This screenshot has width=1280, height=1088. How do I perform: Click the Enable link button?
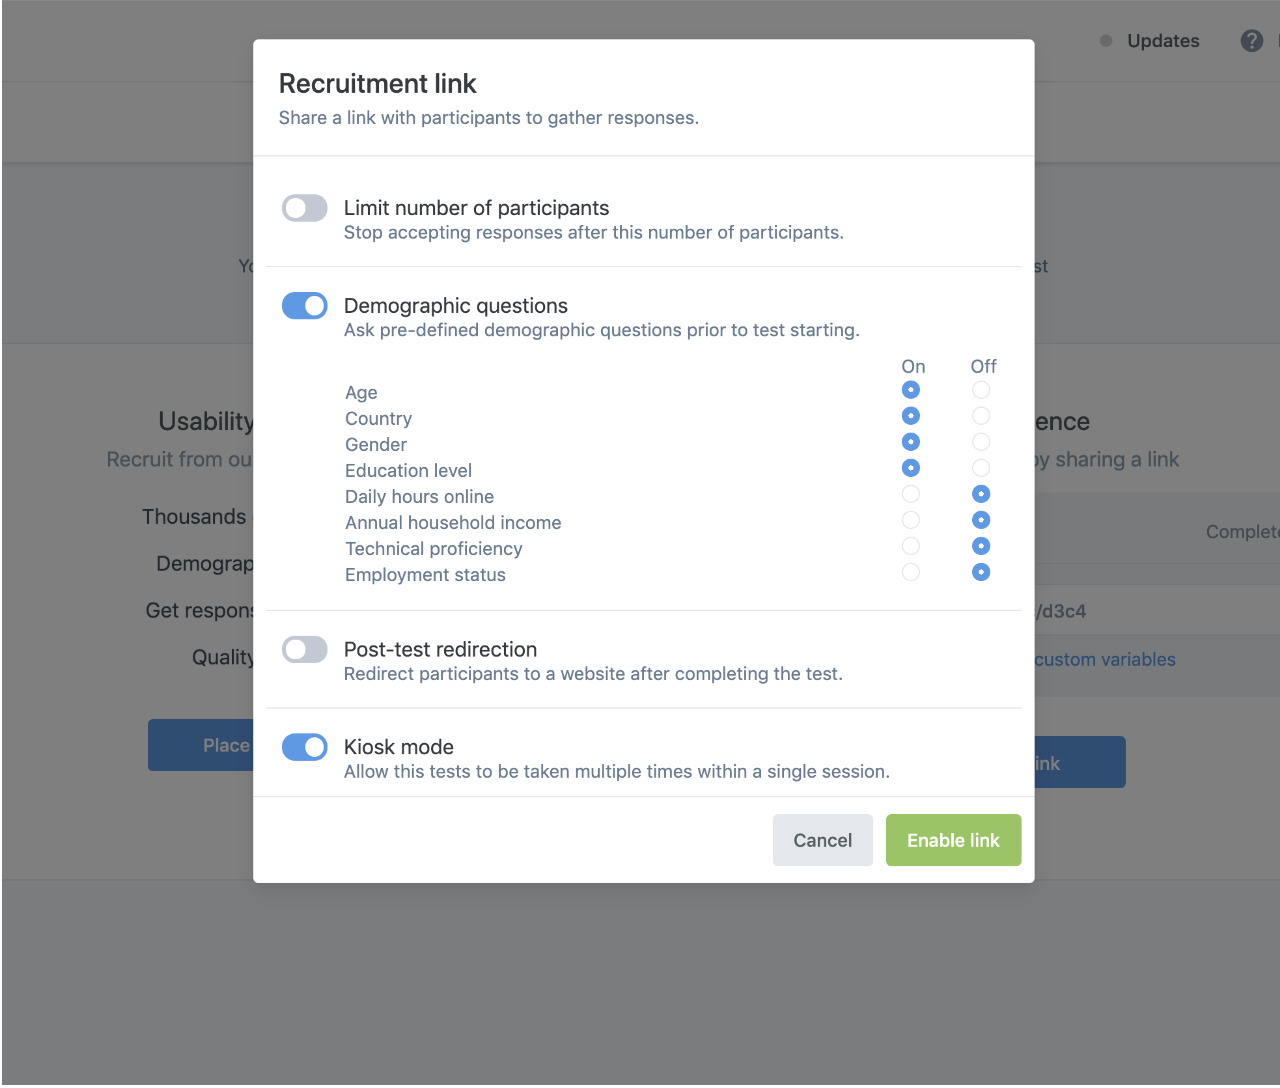point(953,840)
